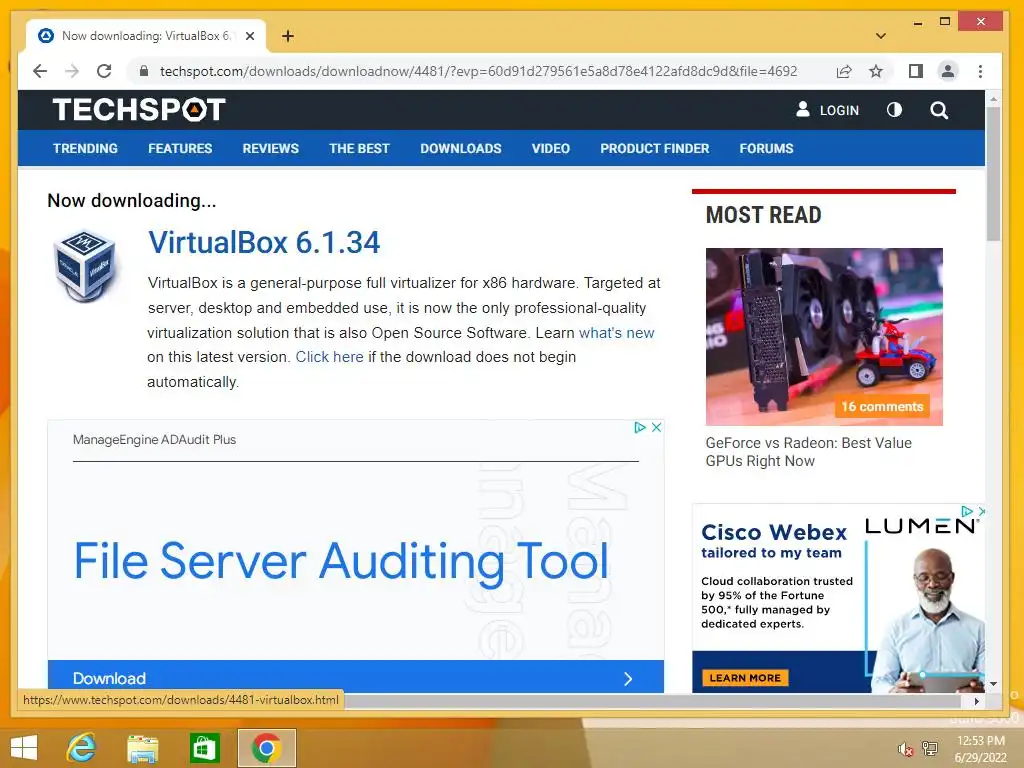Screen dimensions: 1024x768
Task: Click the LOGIN user icon
Action: [803, 109]
